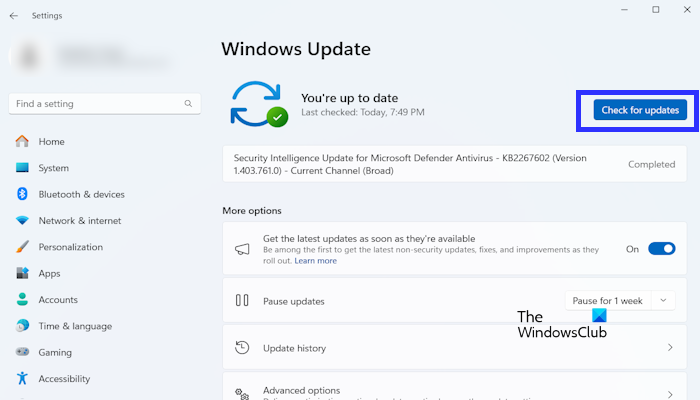Click the Gaming controller icon
The height and width of the screenshot is (400, 700).
coord(22,352)
